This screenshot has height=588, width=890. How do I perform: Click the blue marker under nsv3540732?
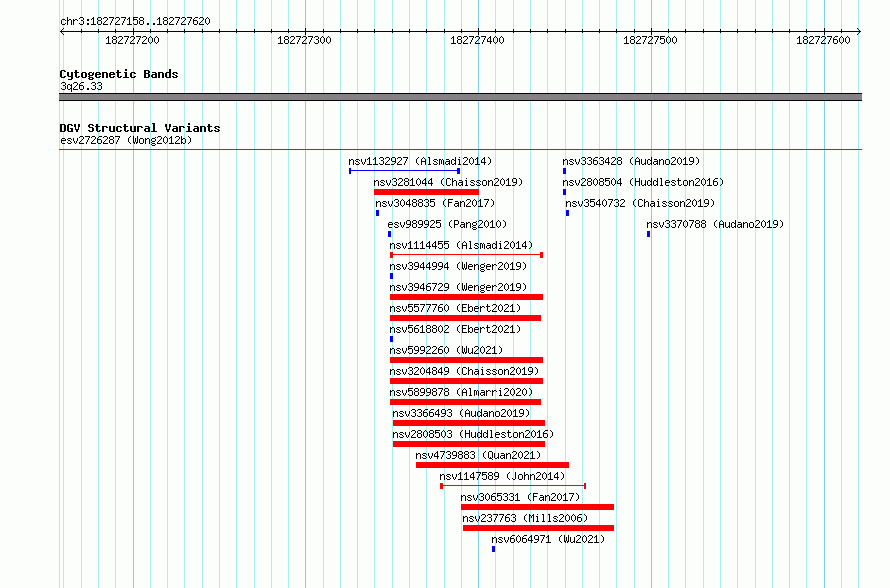click(x=568, y=213)
